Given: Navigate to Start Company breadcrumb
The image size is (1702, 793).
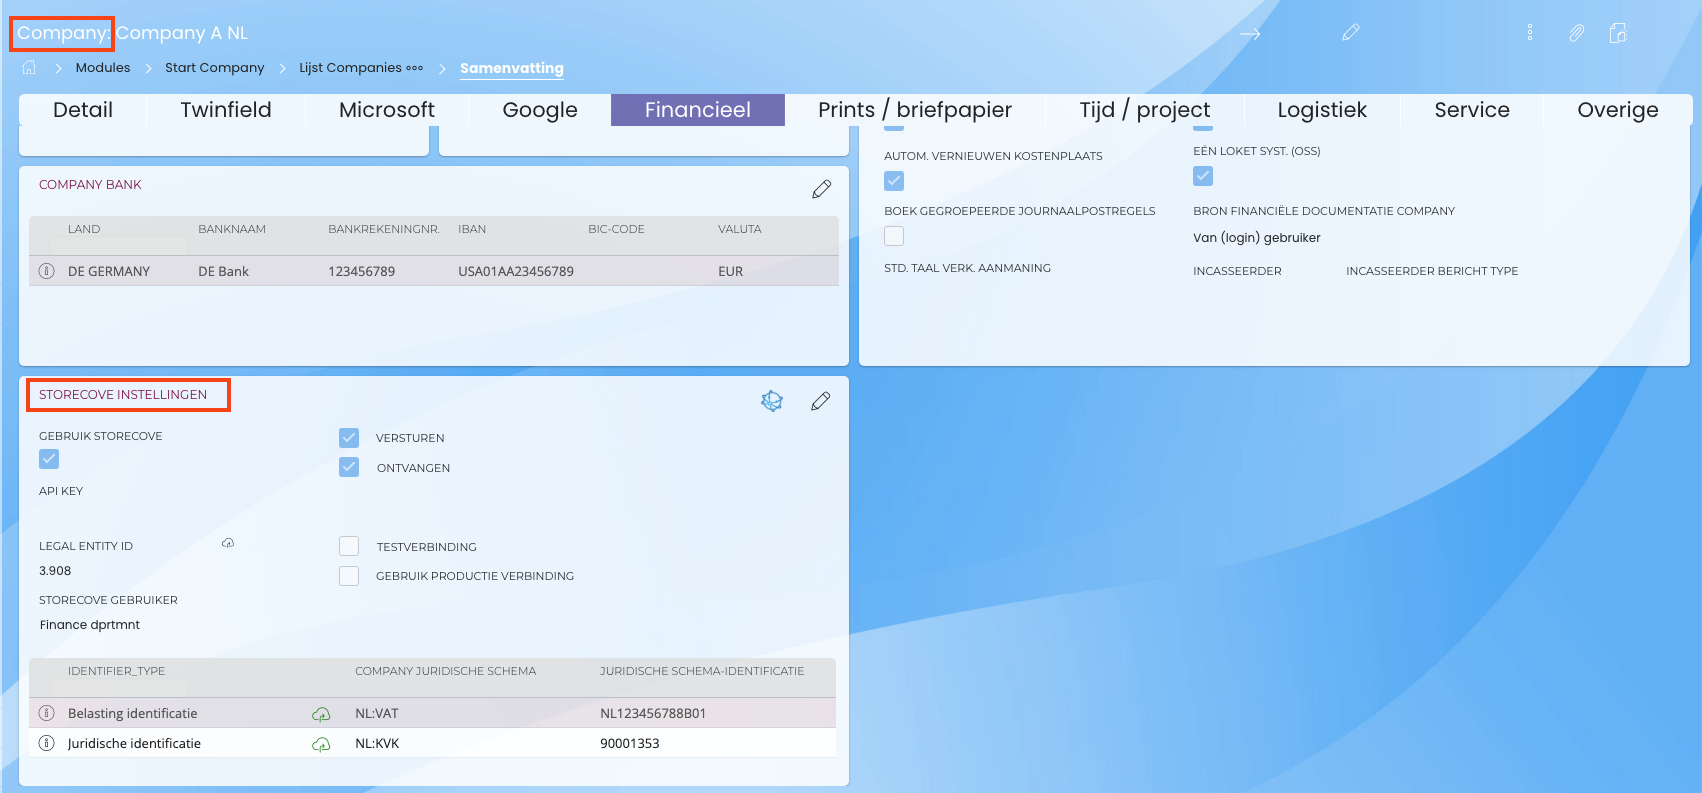Looking at the screenshot, I should 215,68.
